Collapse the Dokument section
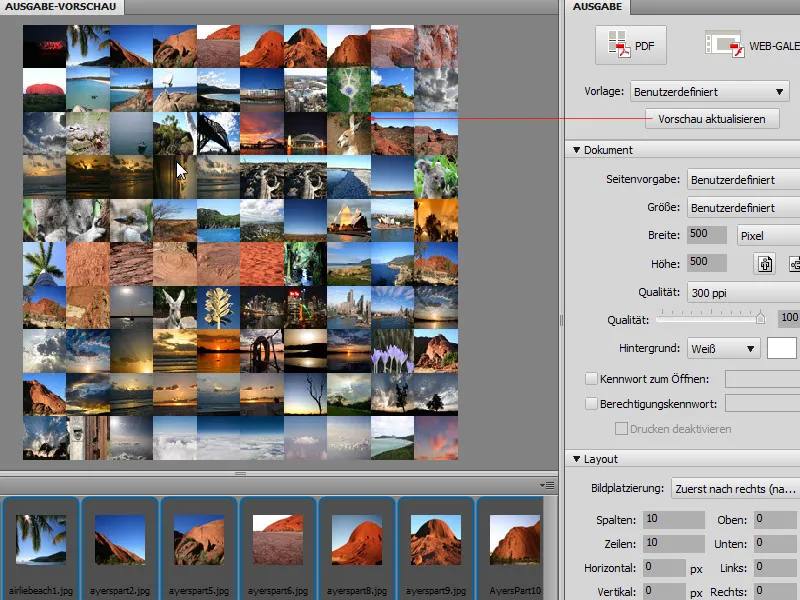 pyautogui.click(x=577, y=150)
